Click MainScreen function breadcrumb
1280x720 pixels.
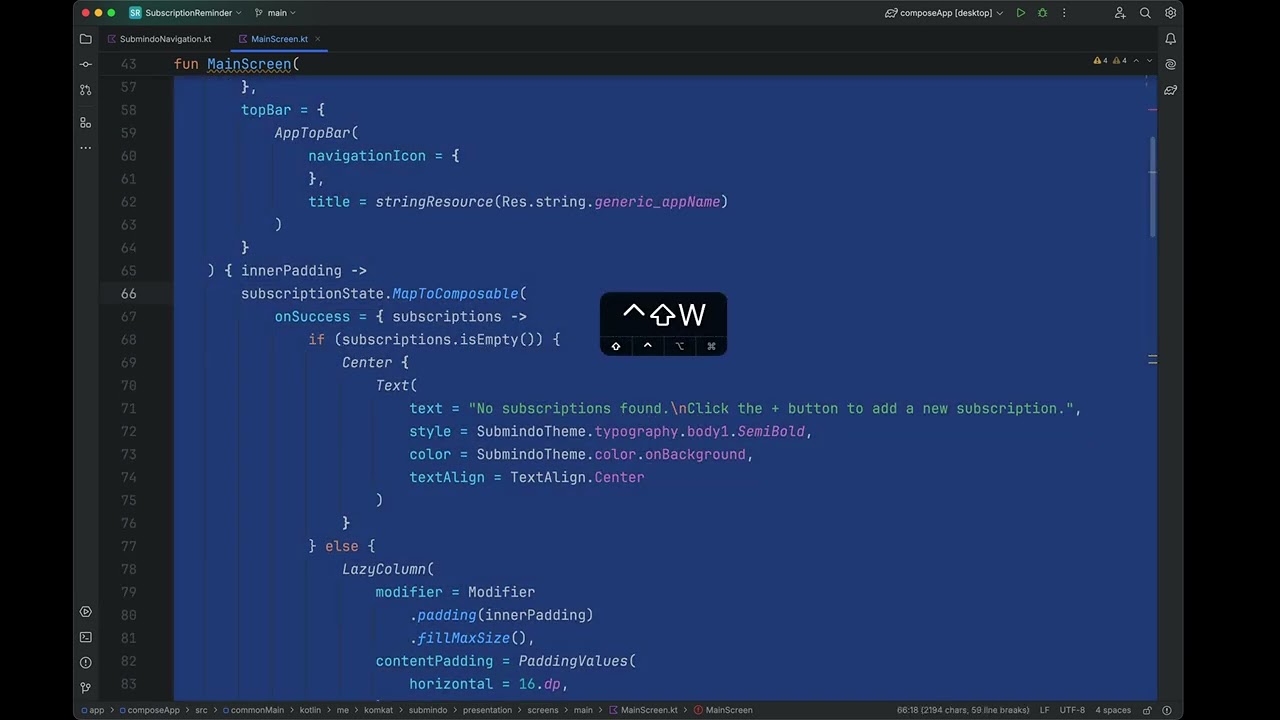pyautogui.click(x=723, y=710)
